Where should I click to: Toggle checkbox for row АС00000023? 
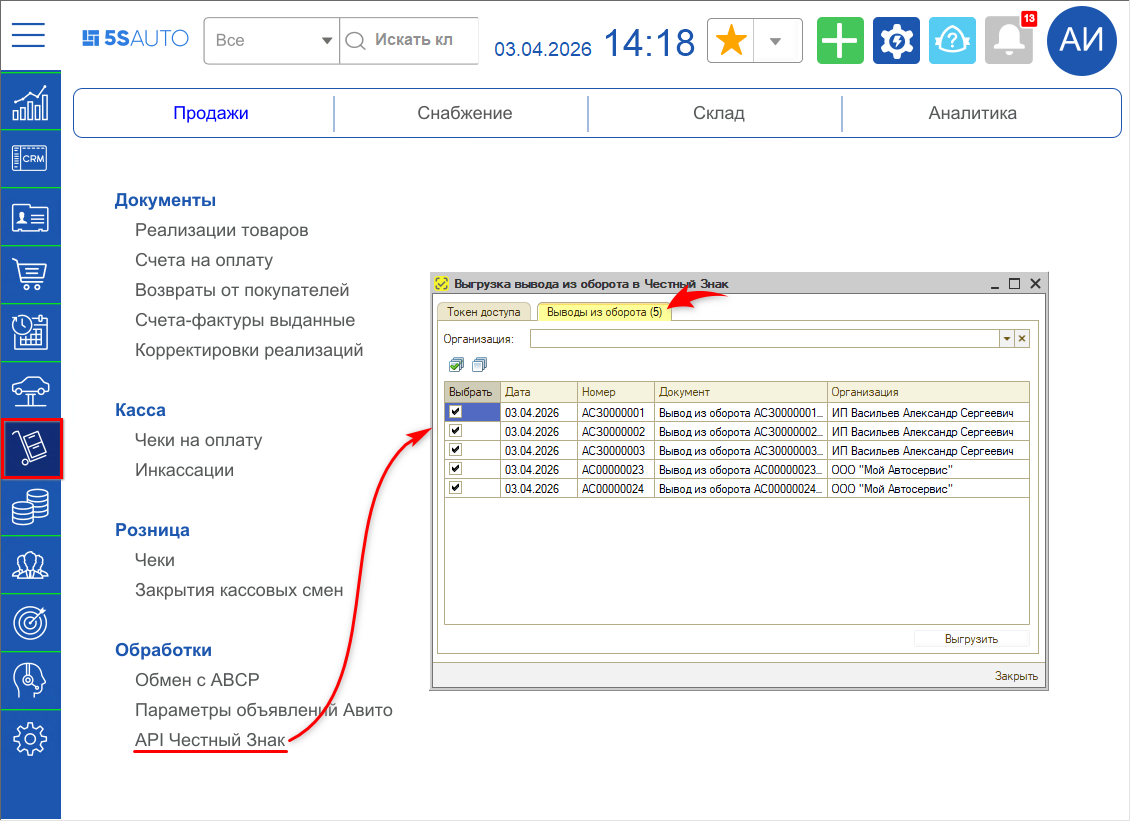(456, 468)
